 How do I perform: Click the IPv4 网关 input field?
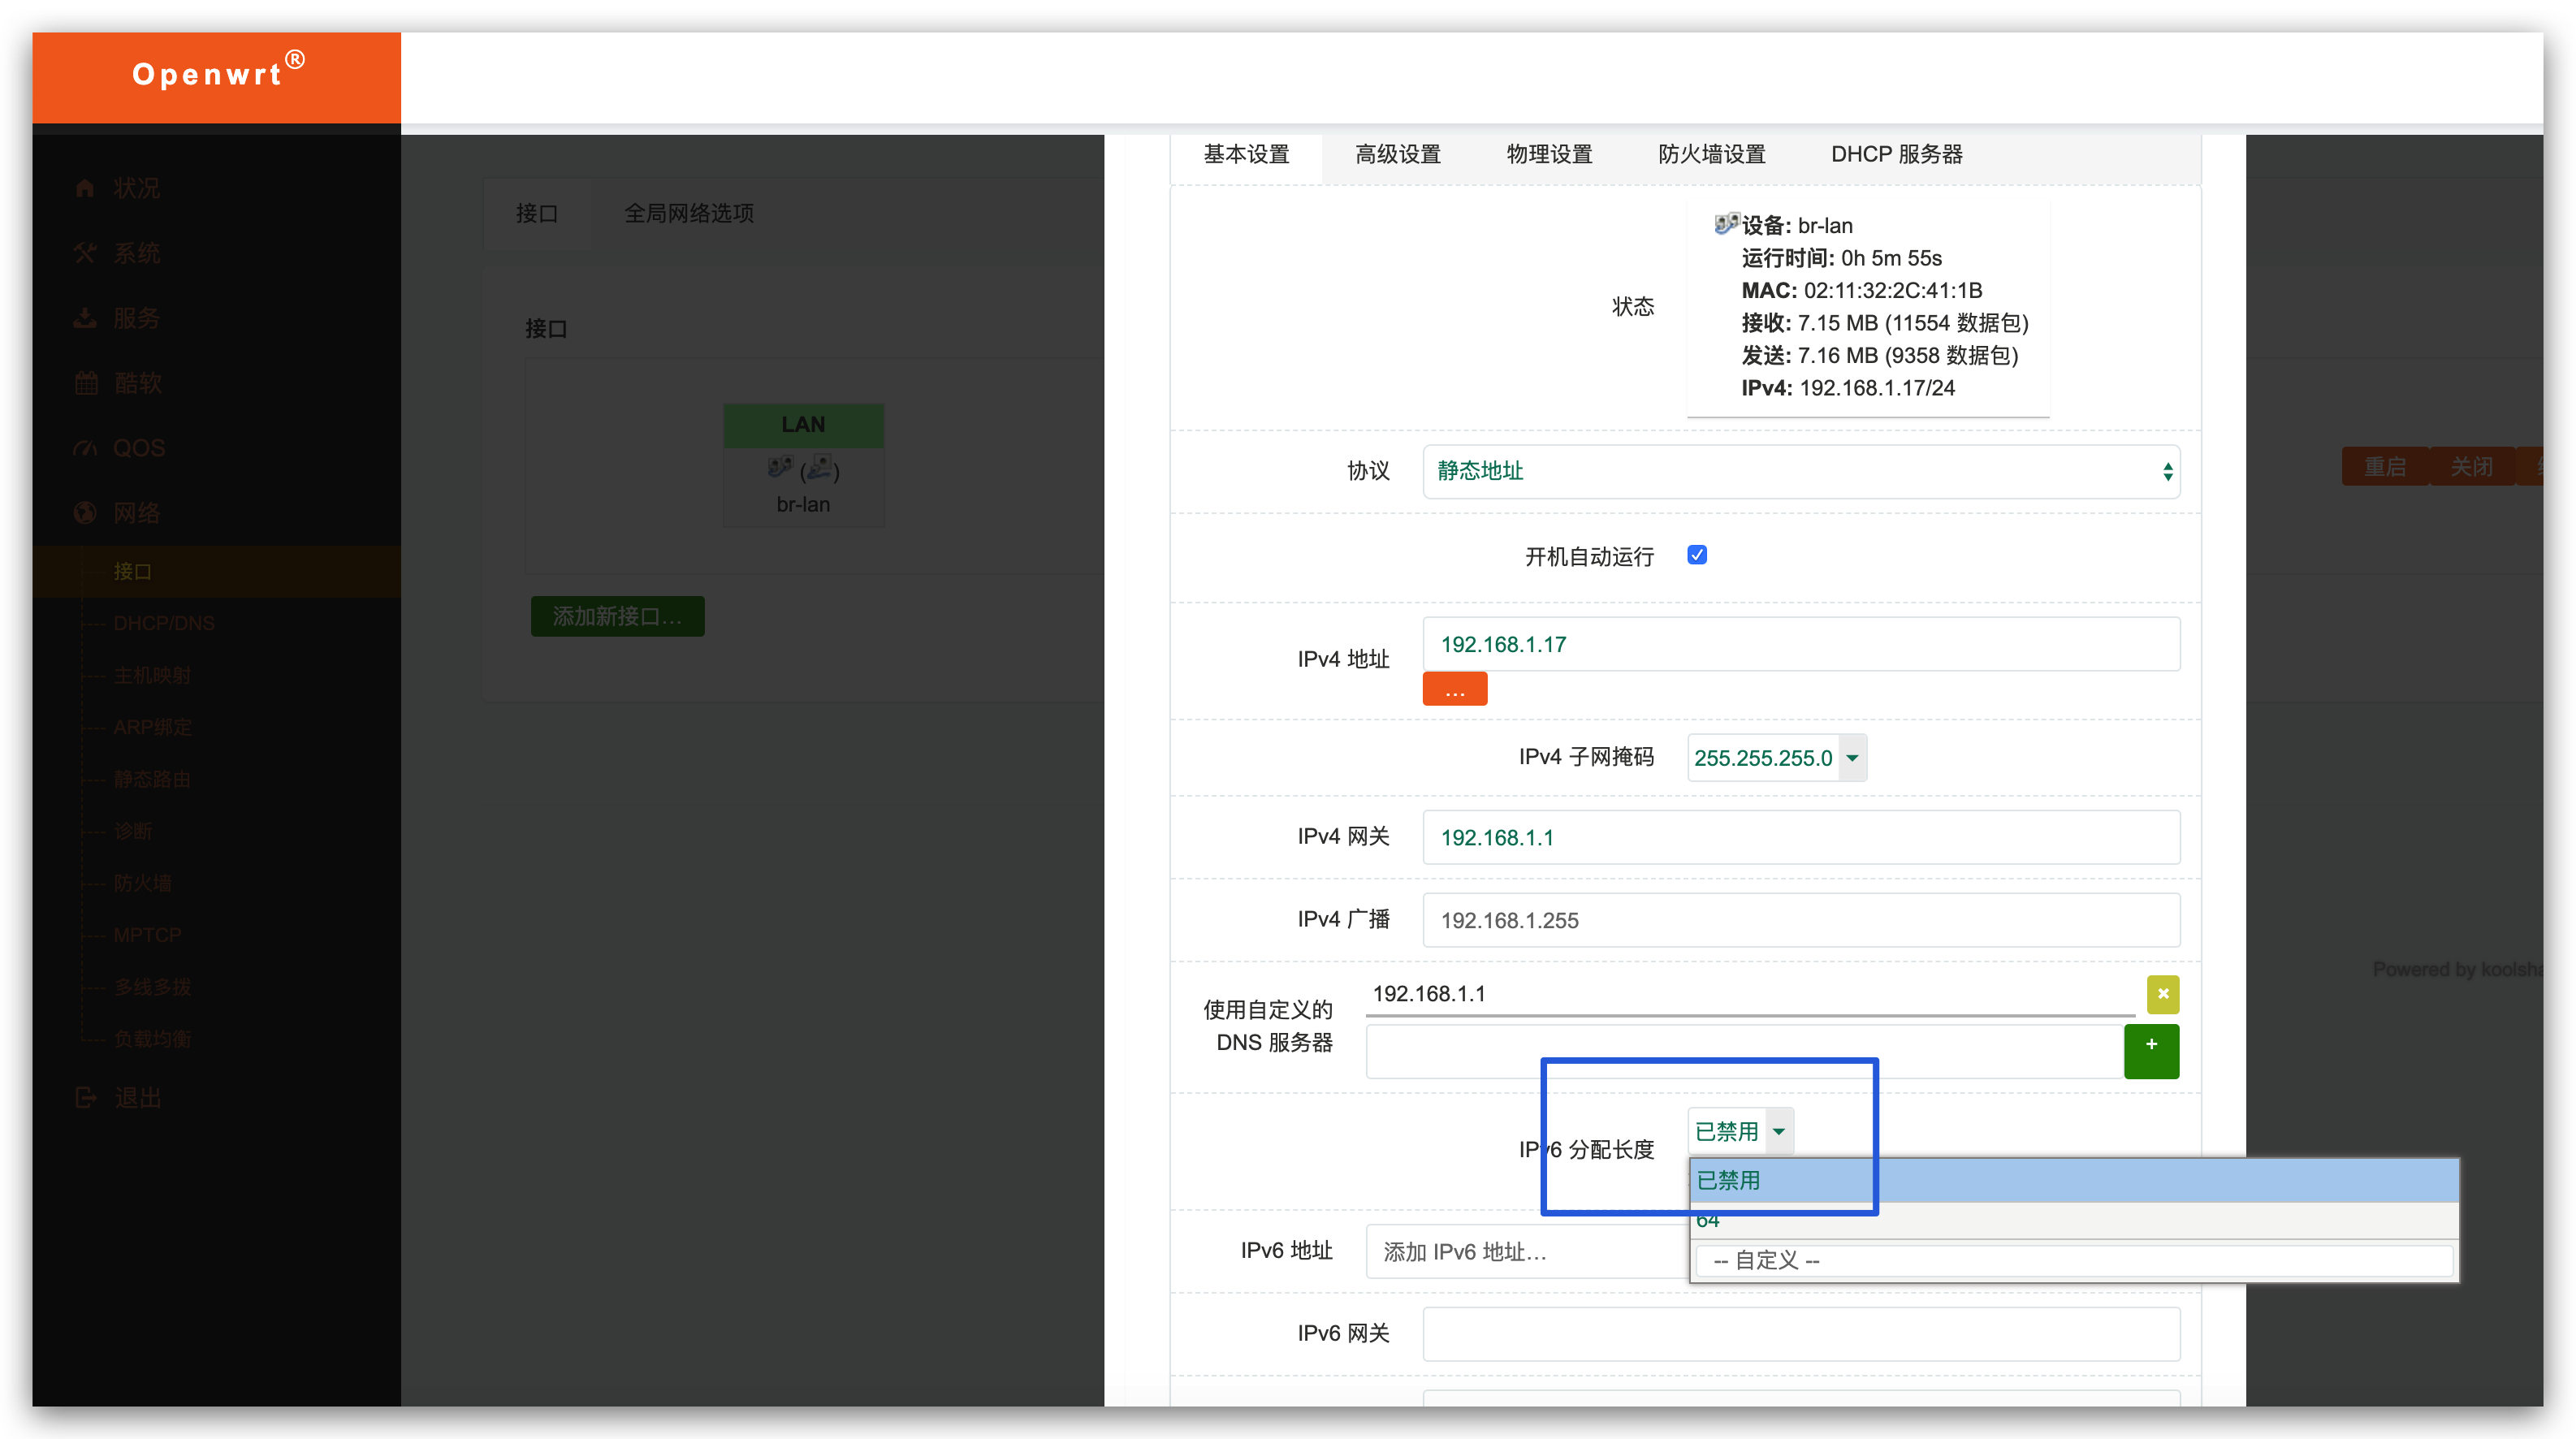(x=1800, y=837)
